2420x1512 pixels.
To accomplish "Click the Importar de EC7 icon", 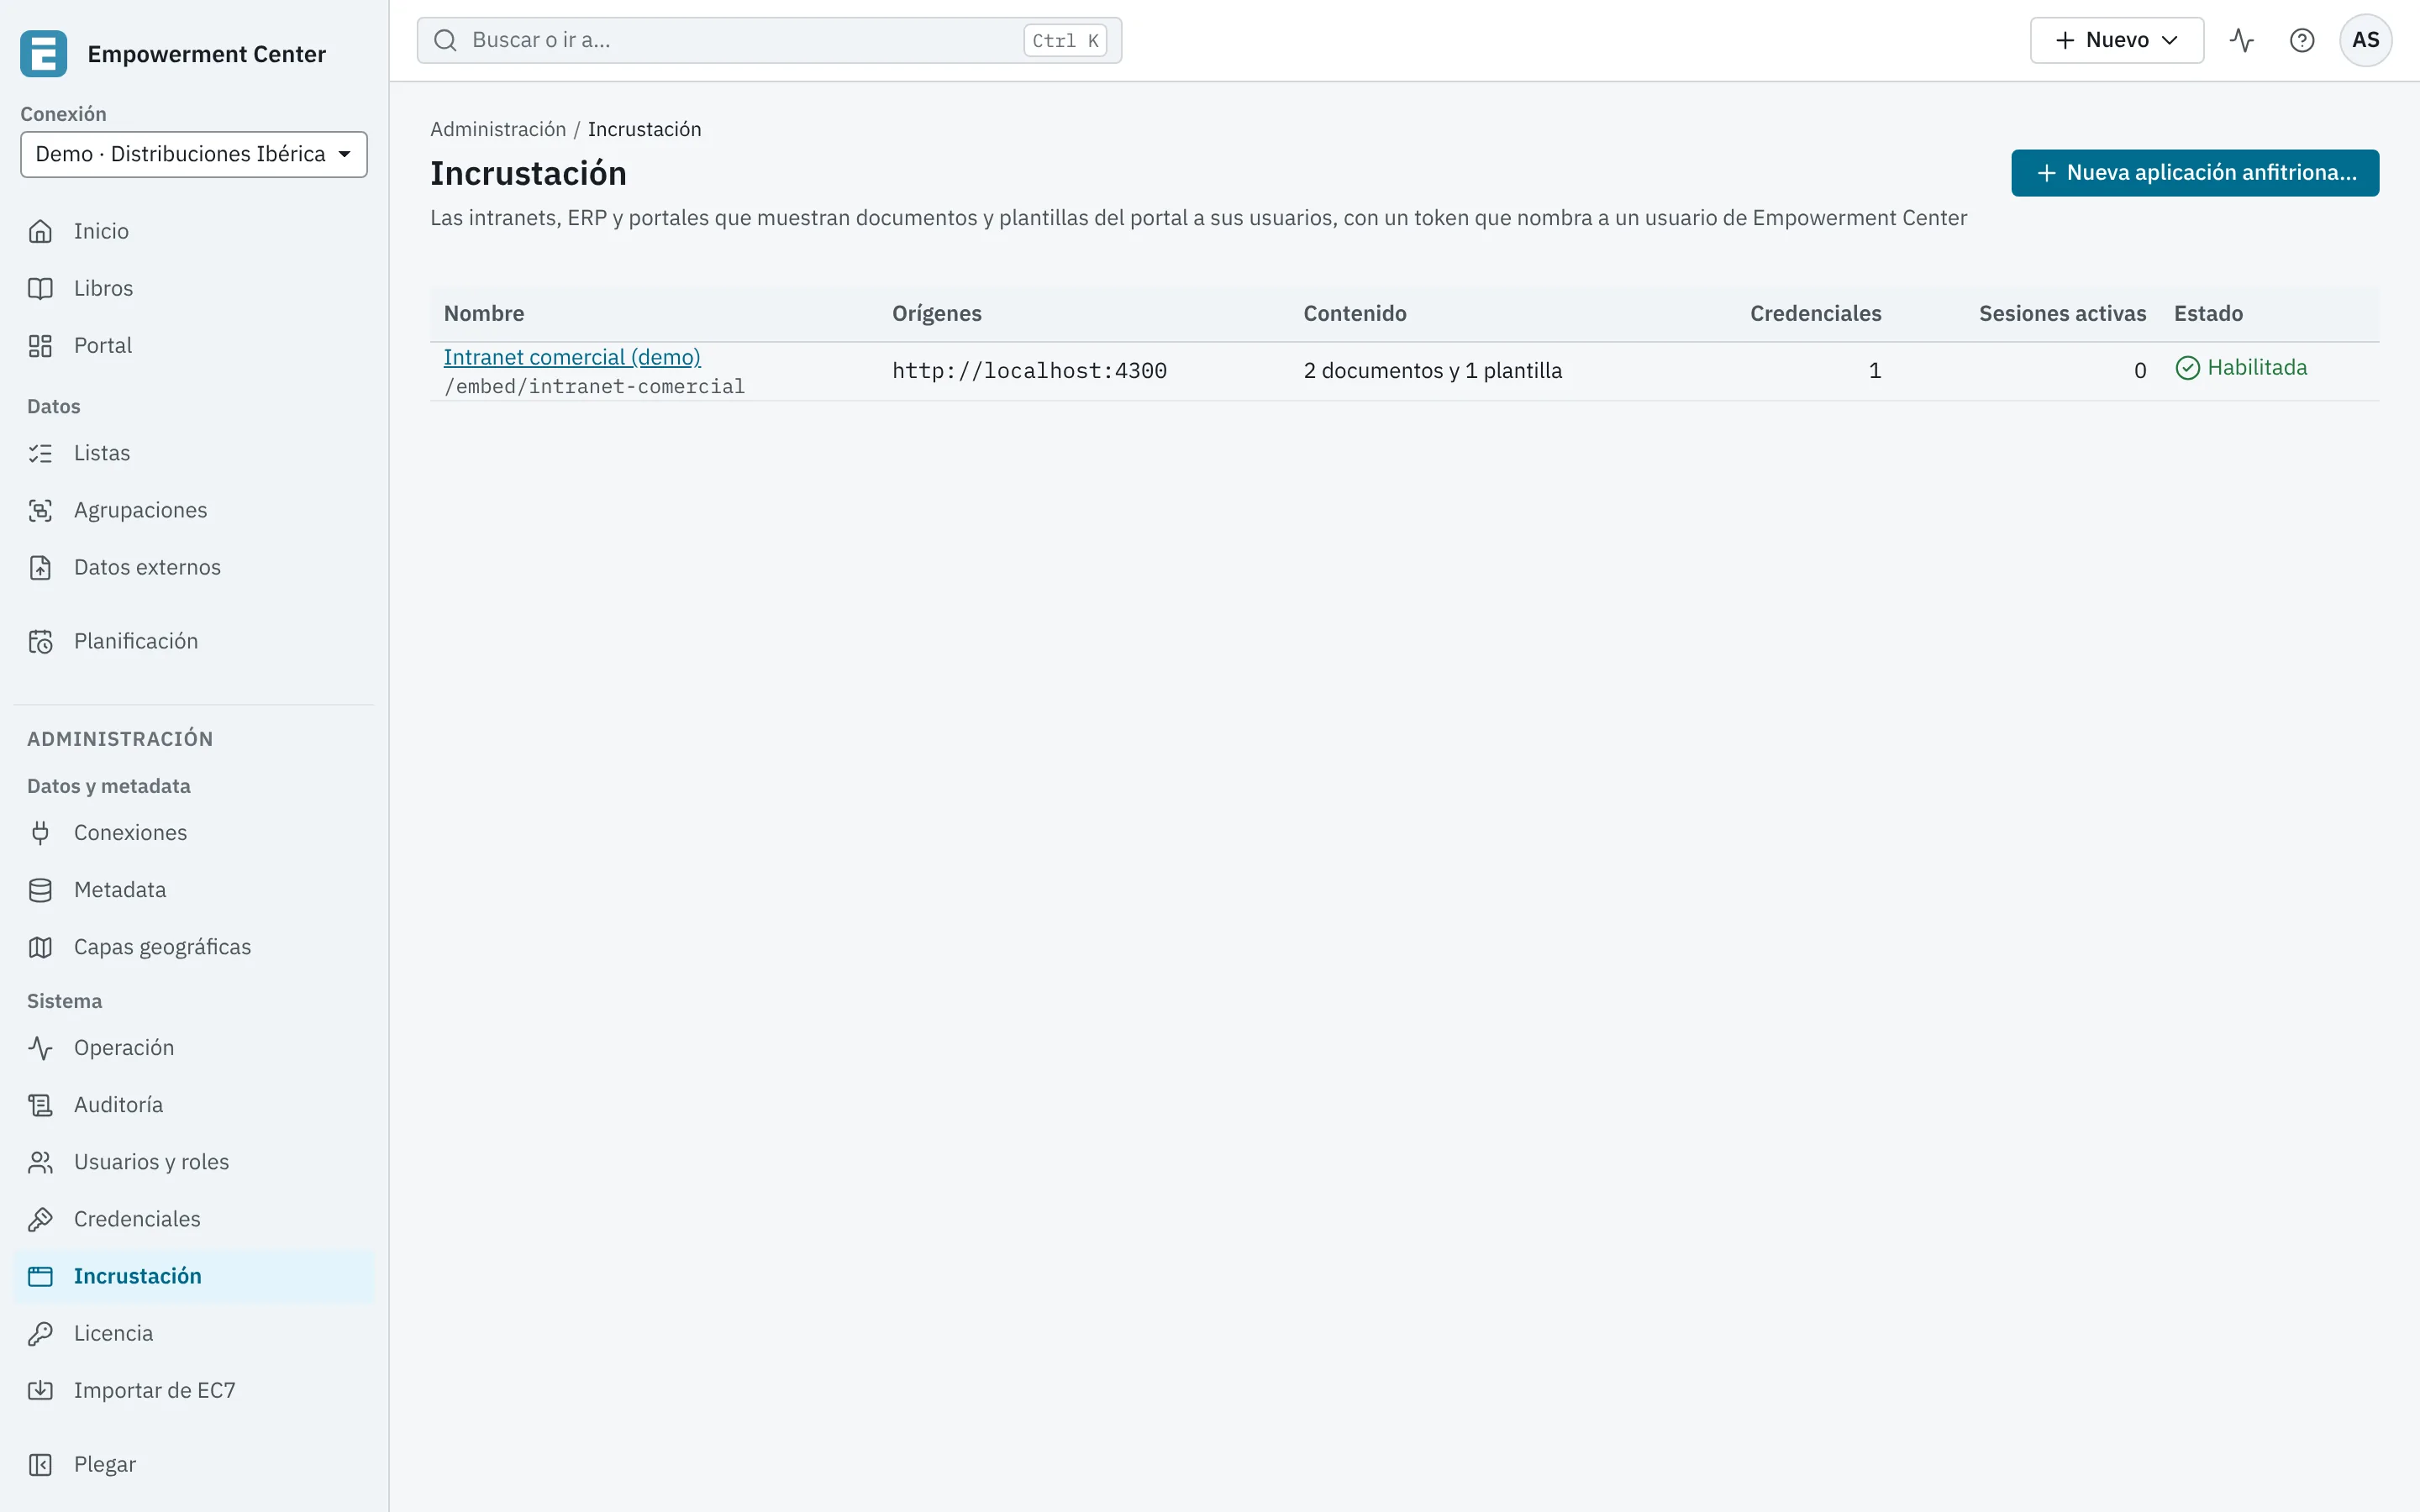I will pyautogui.click(x=40, y=1390).
